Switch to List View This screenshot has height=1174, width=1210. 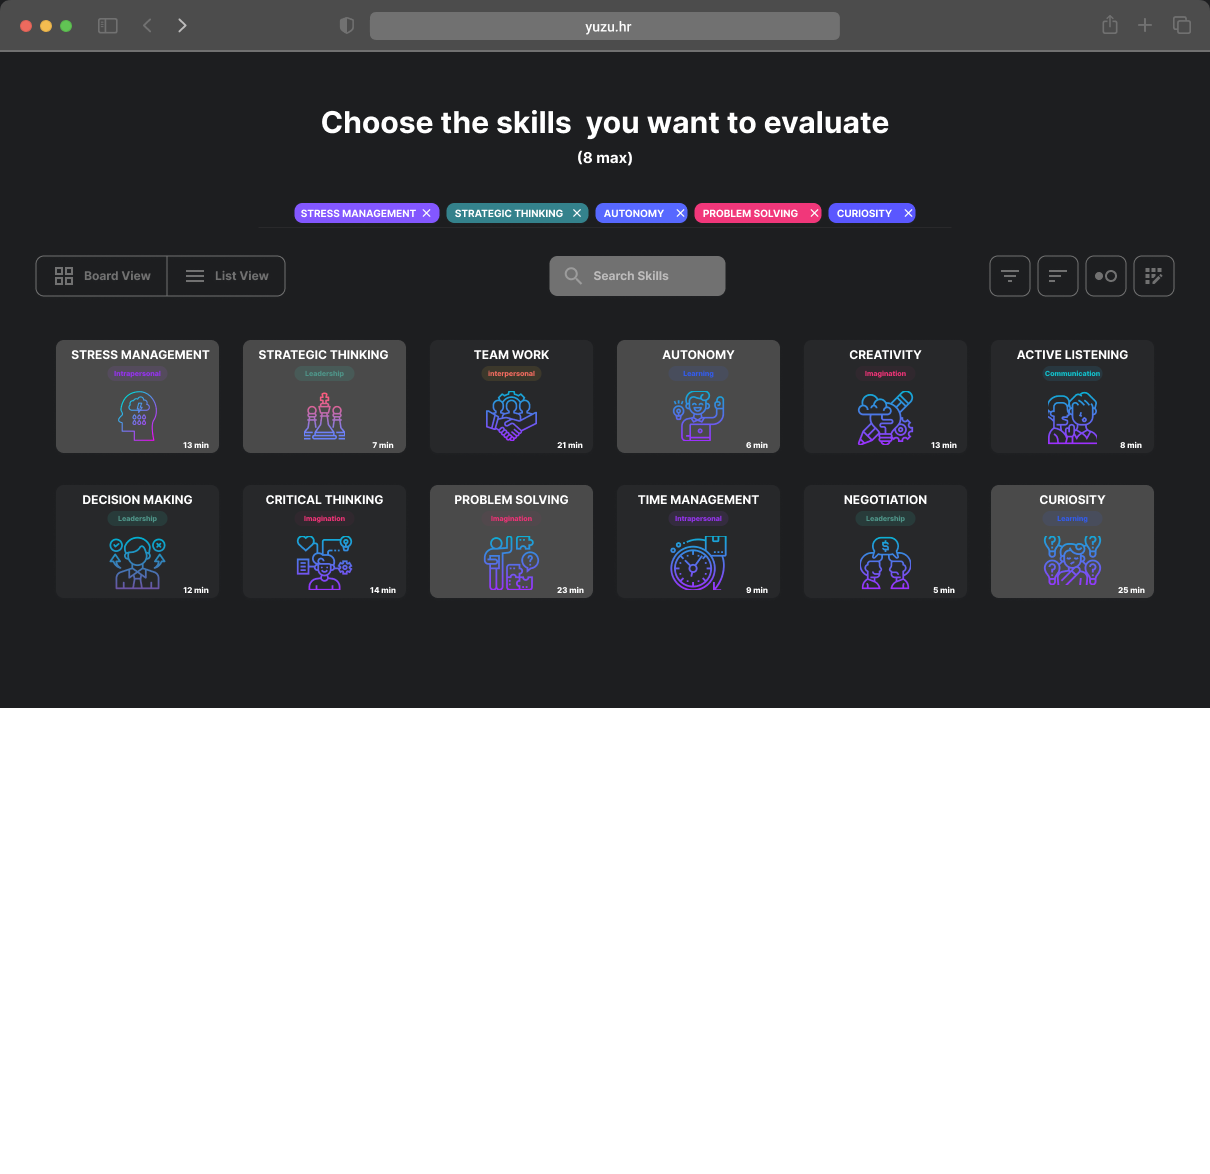pos(227,276)
